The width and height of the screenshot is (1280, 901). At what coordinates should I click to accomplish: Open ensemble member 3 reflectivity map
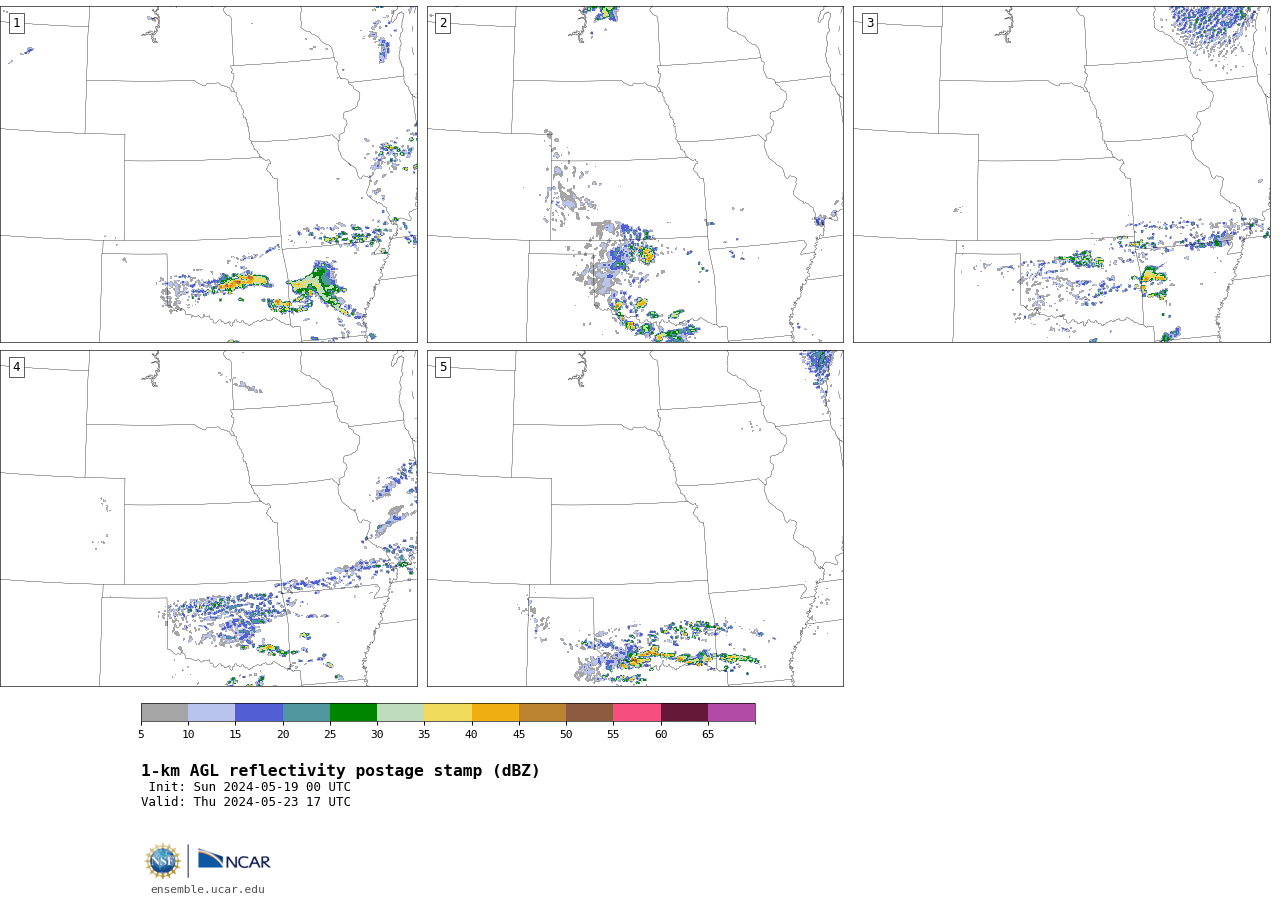[1061, 174]
